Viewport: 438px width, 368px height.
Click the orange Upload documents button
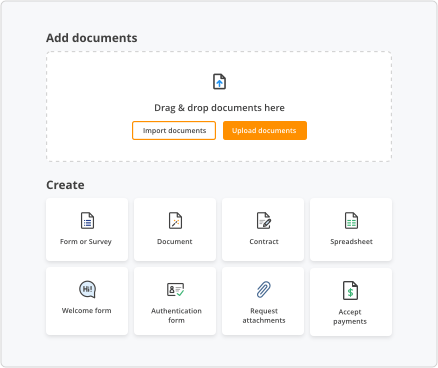pos(265,130)
